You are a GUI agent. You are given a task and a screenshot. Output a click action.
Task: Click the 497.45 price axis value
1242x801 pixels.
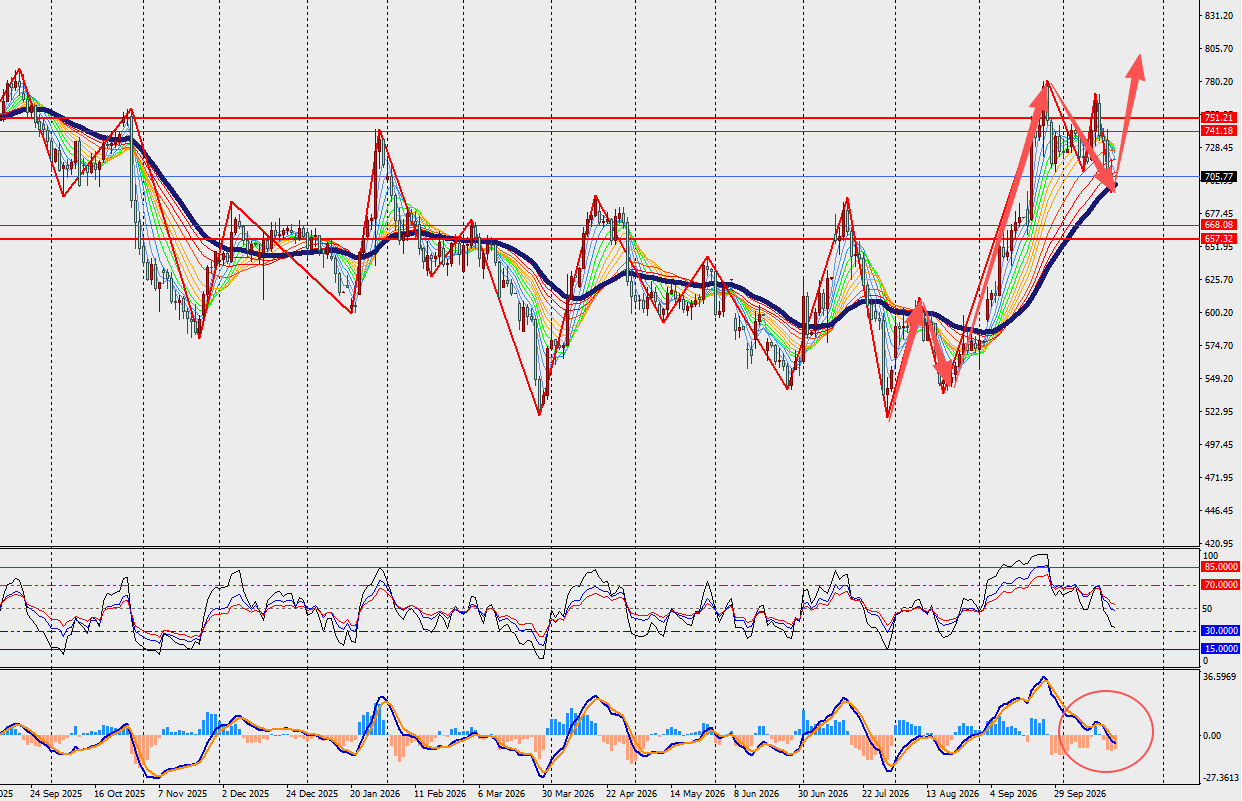pyautogui.click(x=1218, y=445)
